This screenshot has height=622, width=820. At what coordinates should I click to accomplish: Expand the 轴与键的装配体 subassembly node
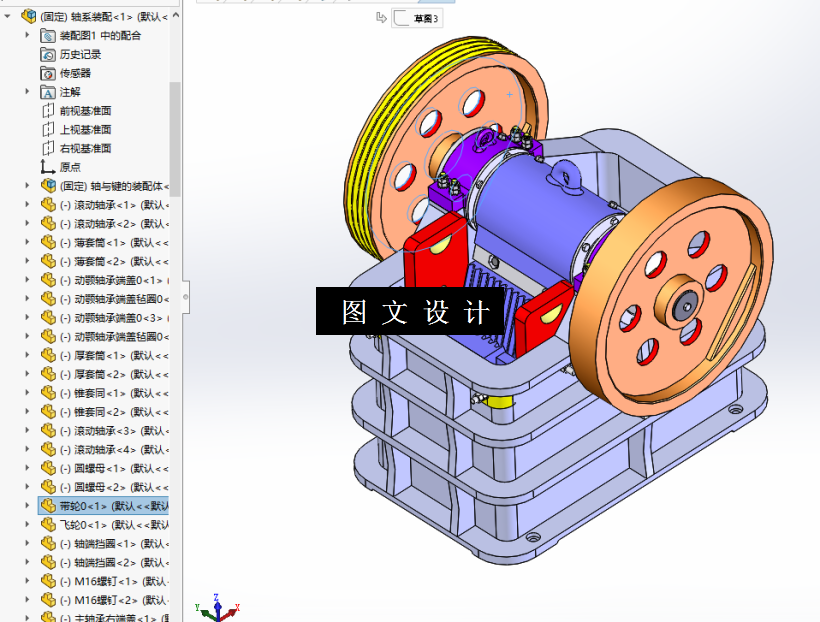click(28, 184)
